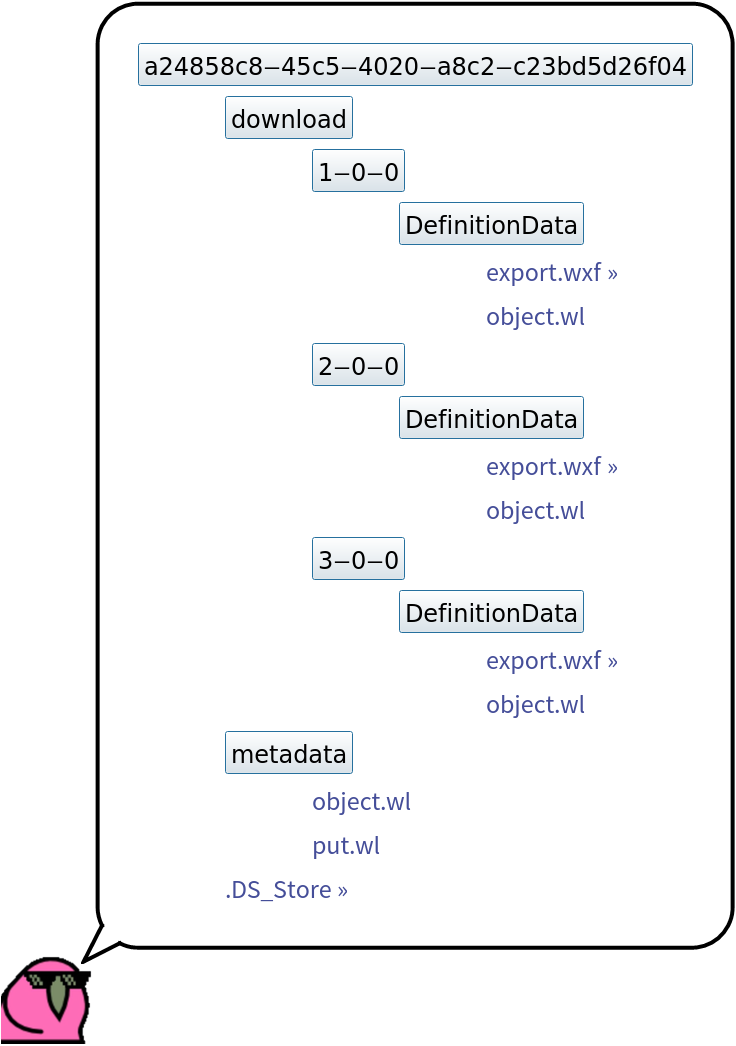Open object.wl under the metadata folder
The height and width of the screenshot is (1046, 736).
(x=361, y=802)
